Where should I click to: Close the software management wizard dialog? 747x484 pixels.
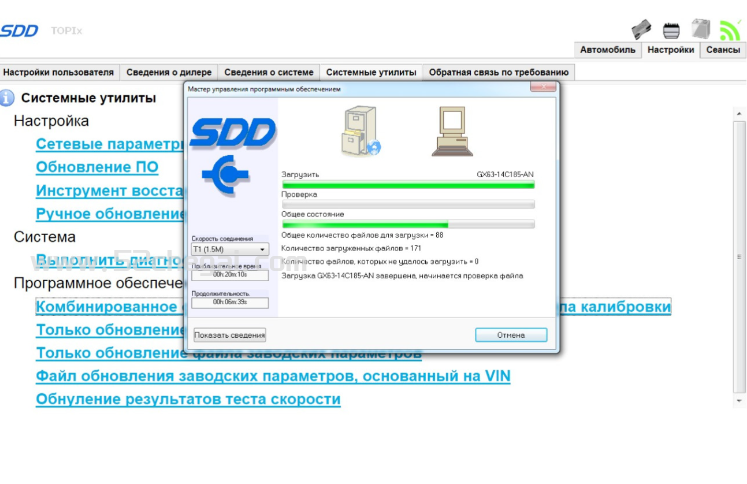tap(543, 87)
